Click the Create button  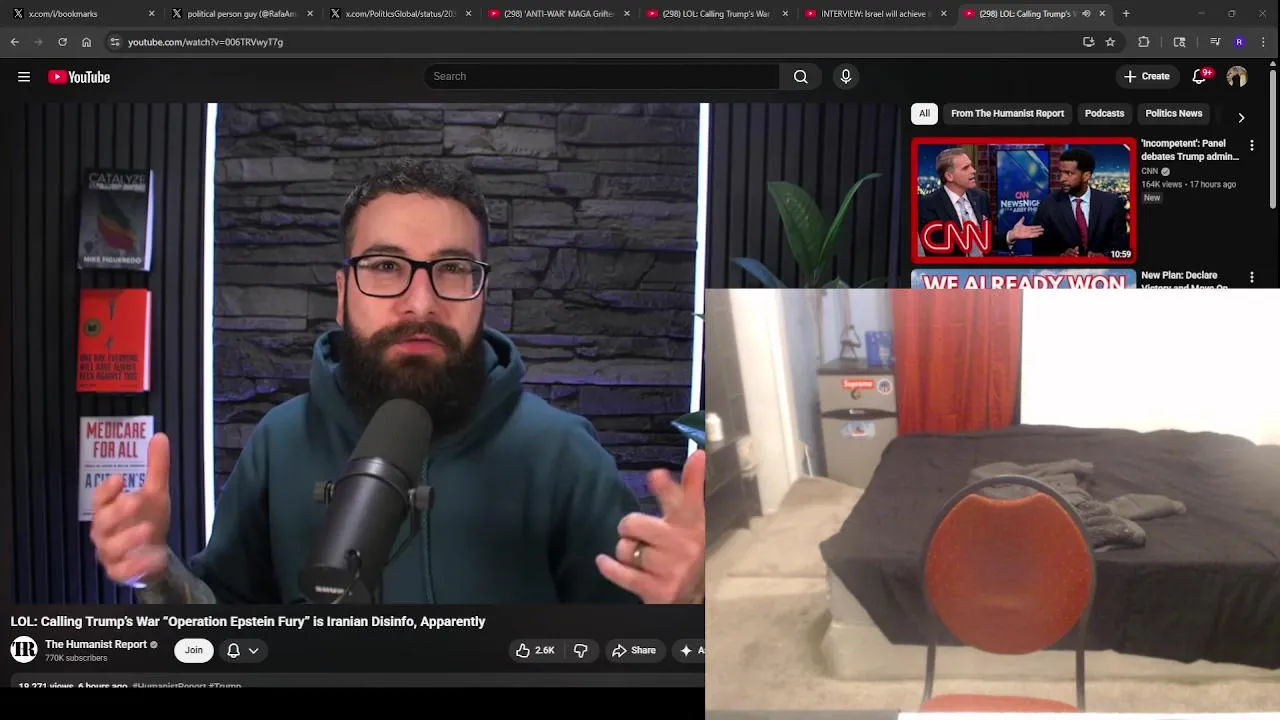pyautogui.click(x=1146, y=77)
